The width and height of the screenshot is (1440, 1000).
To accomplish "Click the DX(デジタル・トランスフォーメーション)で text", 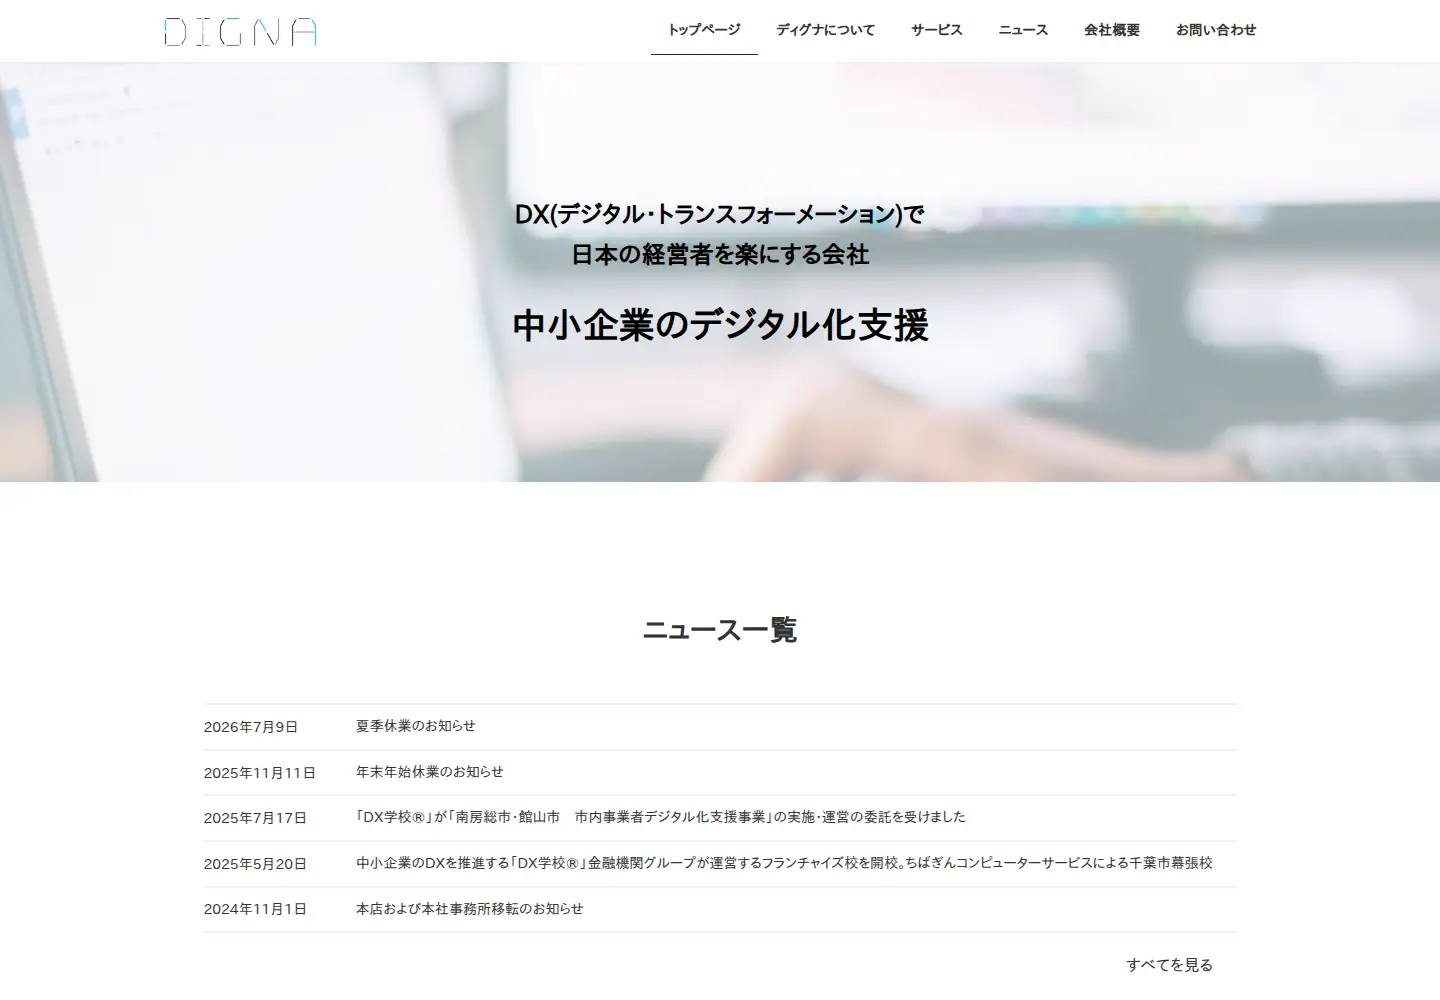I will point(720,214).
